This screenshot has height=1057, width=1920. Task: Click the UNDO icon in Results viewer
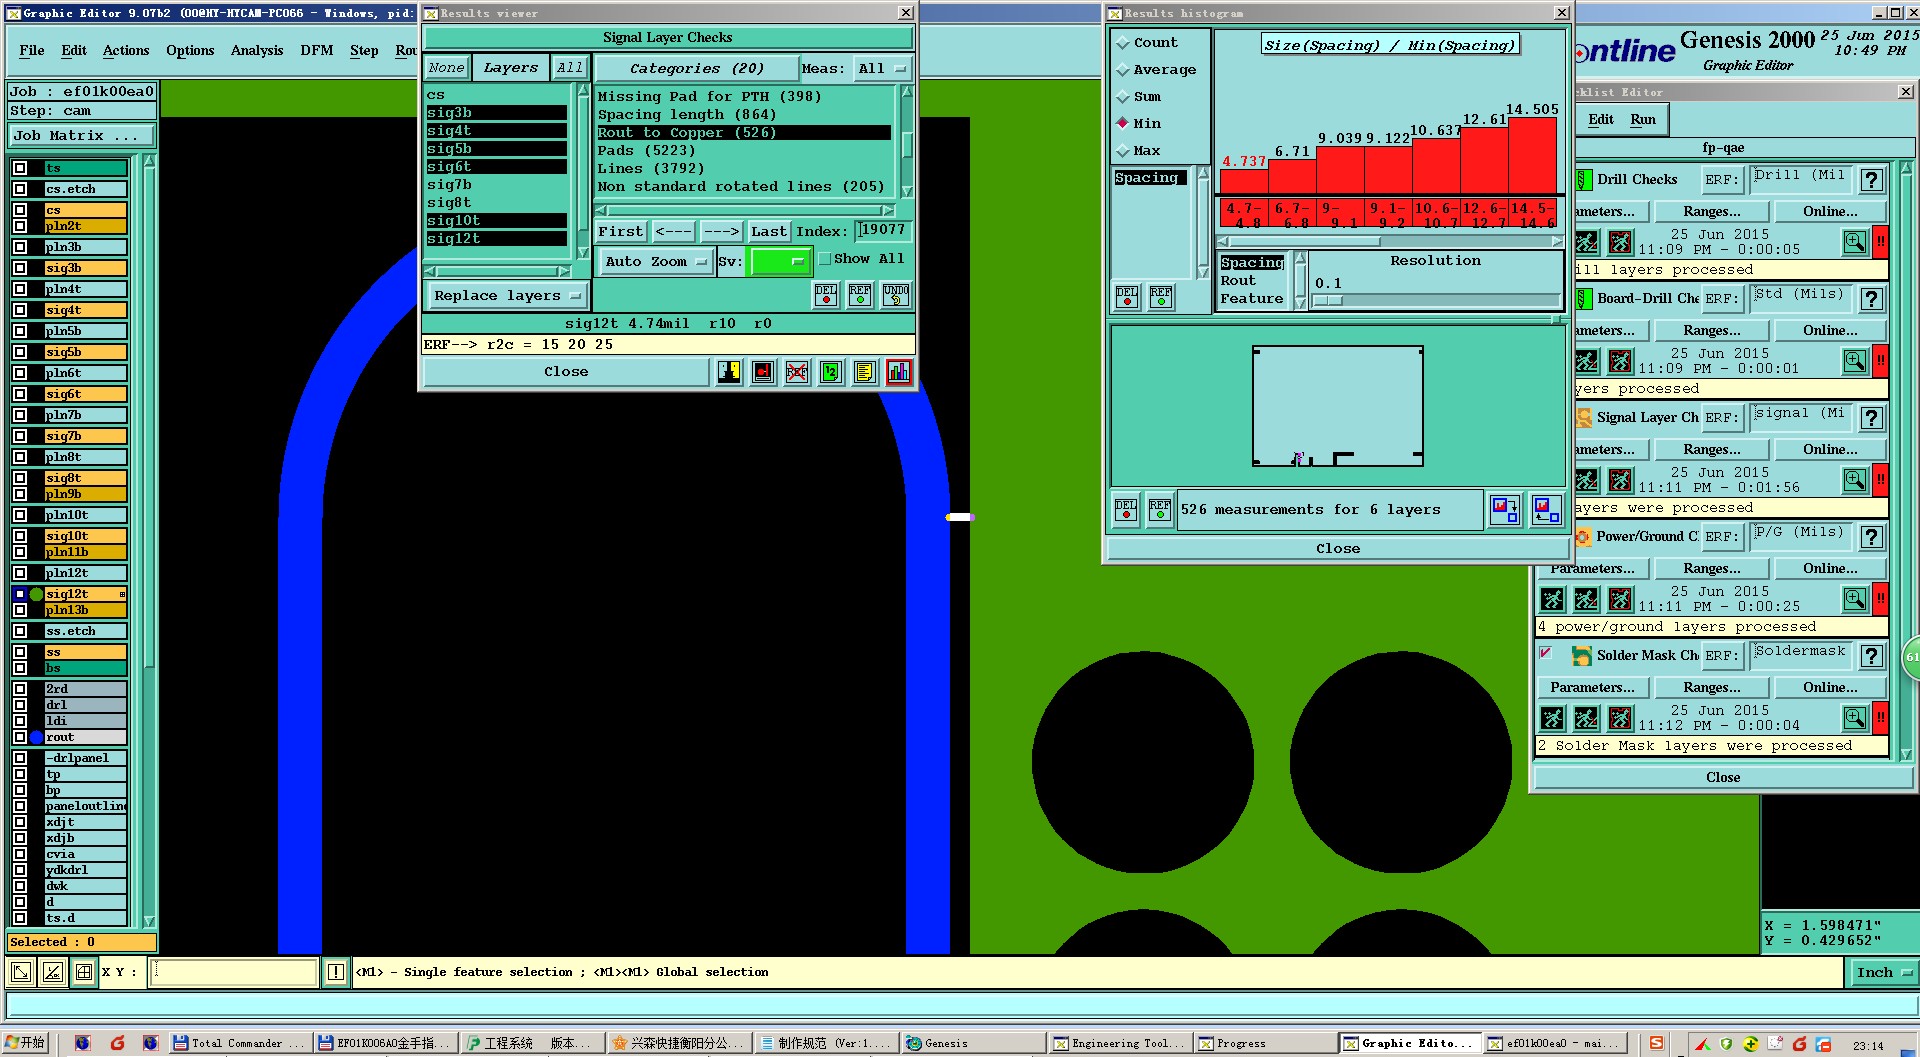895,295
